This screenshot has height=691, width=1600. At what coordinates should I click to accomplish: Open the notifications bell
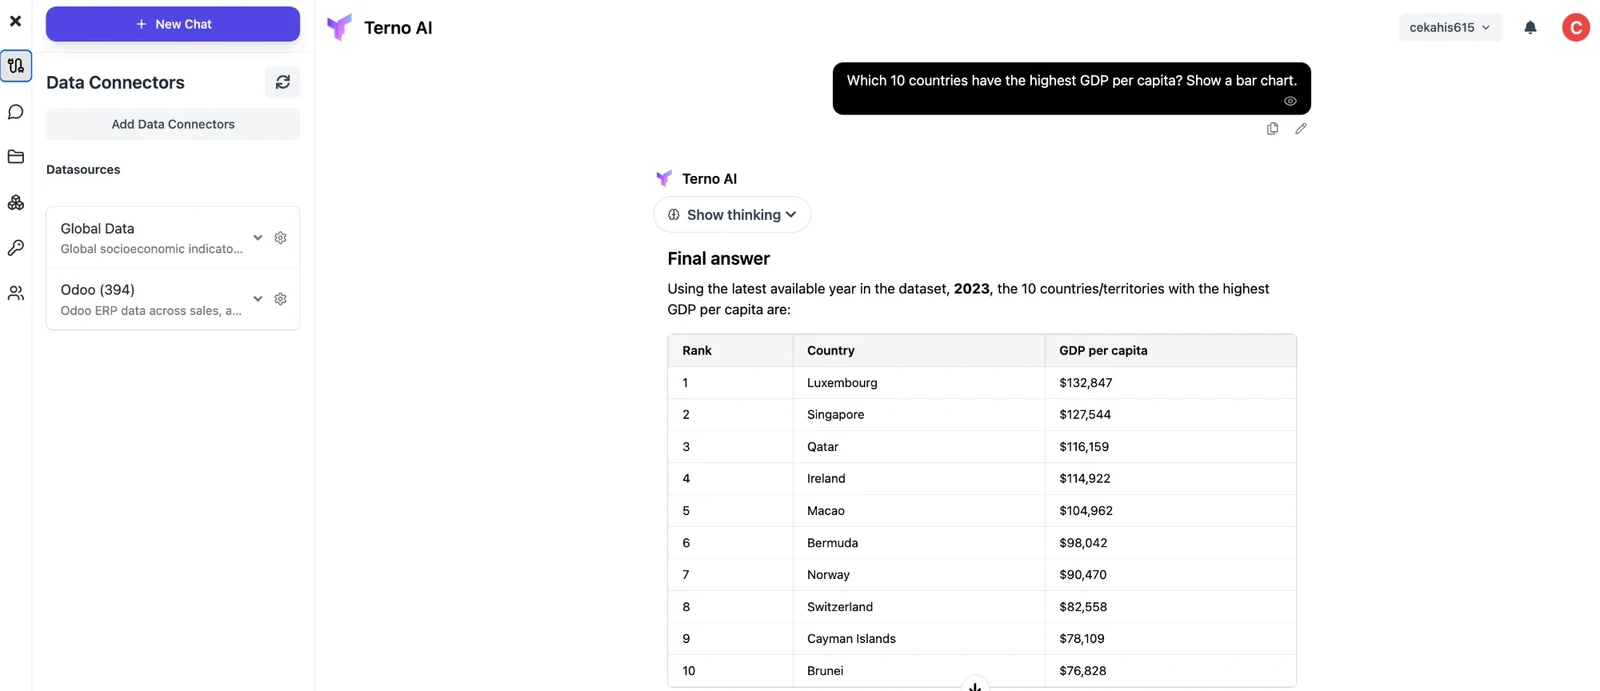point(1530,28)
